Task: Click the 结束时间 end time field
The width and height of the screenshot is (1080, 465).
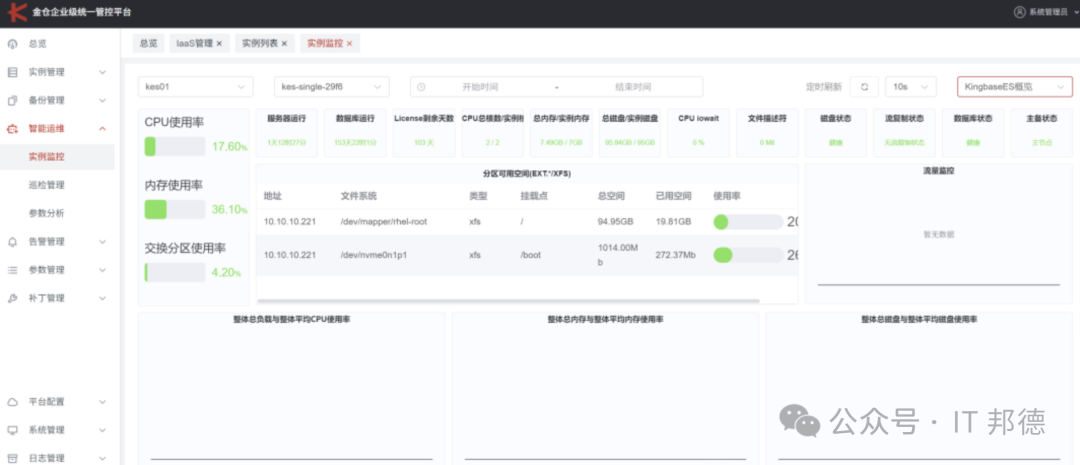Action: (x=633, y=87)
